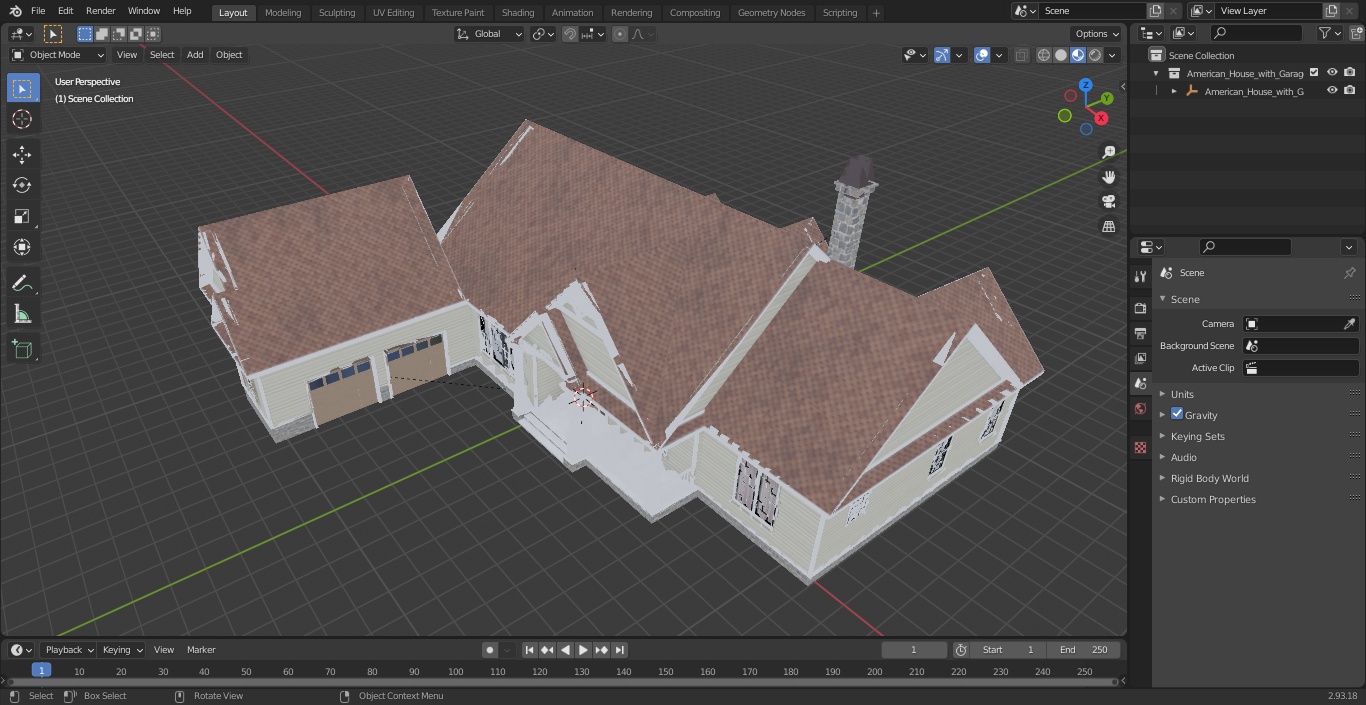Toggle camera view with camera icon
The image size is (1366, 705).
point(1108,202)
